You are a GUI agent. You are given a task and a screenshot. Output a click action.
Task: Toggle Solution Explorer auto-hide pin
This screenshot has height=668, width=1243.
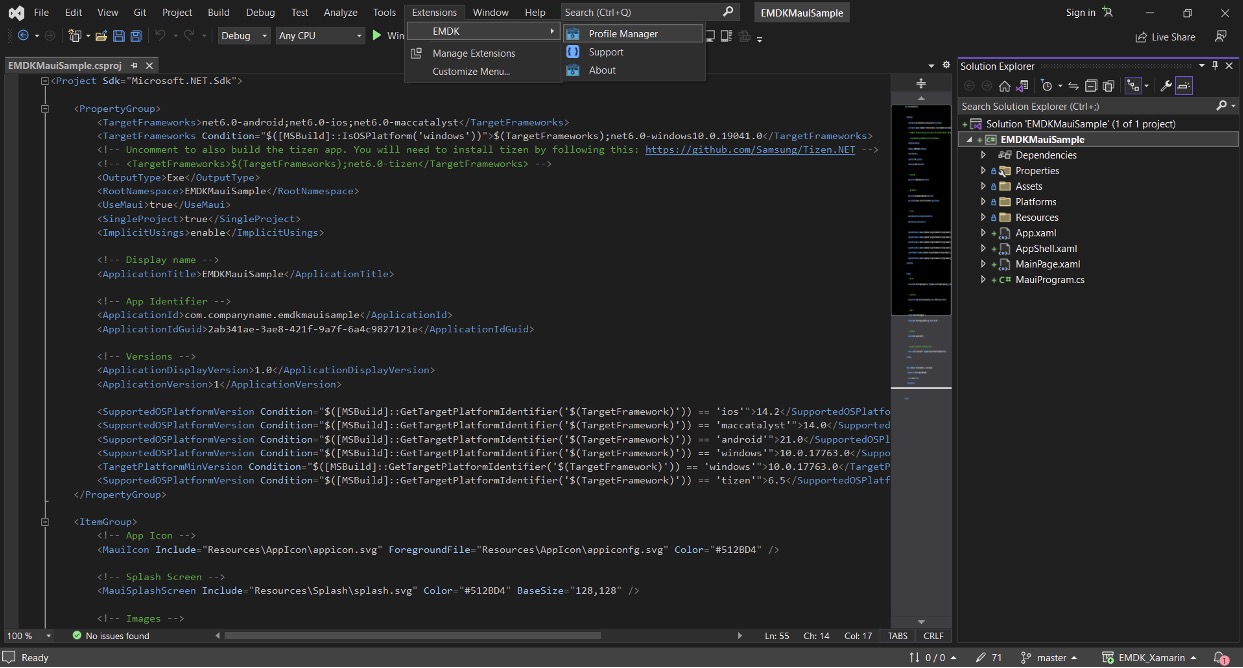1215,66
